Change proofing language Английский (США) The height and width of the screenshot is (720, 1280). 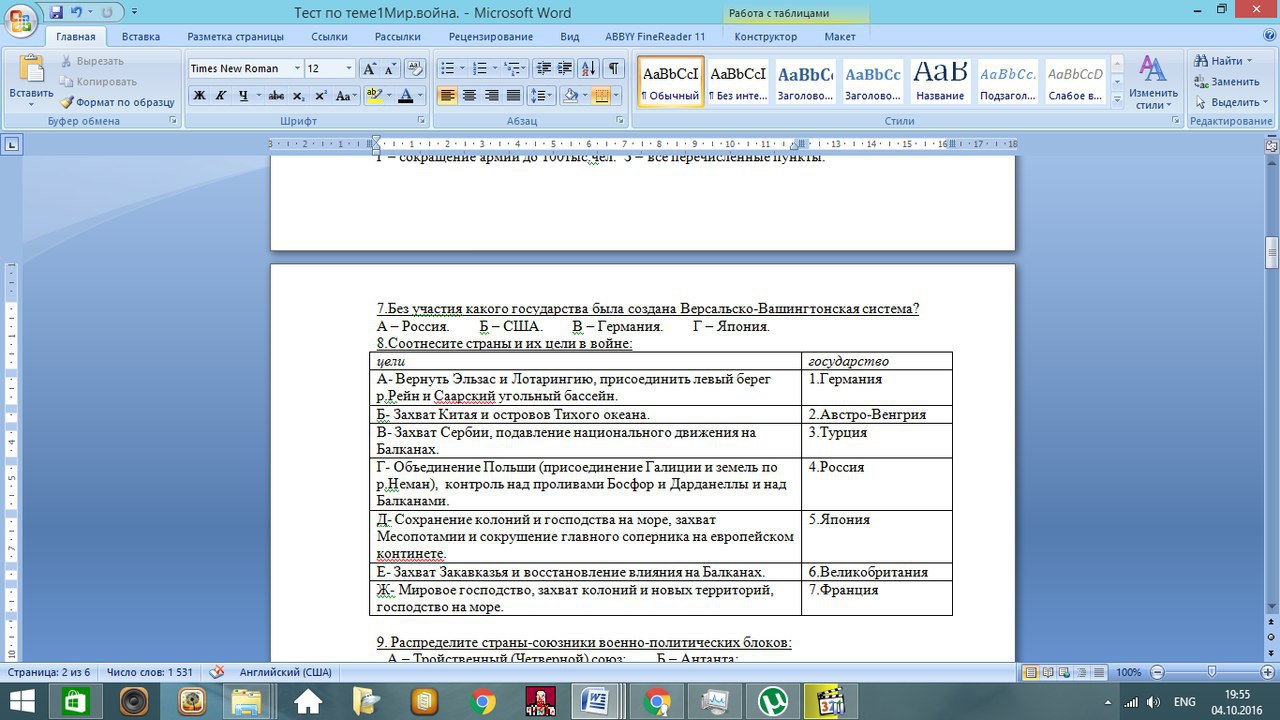coord(285,672)
